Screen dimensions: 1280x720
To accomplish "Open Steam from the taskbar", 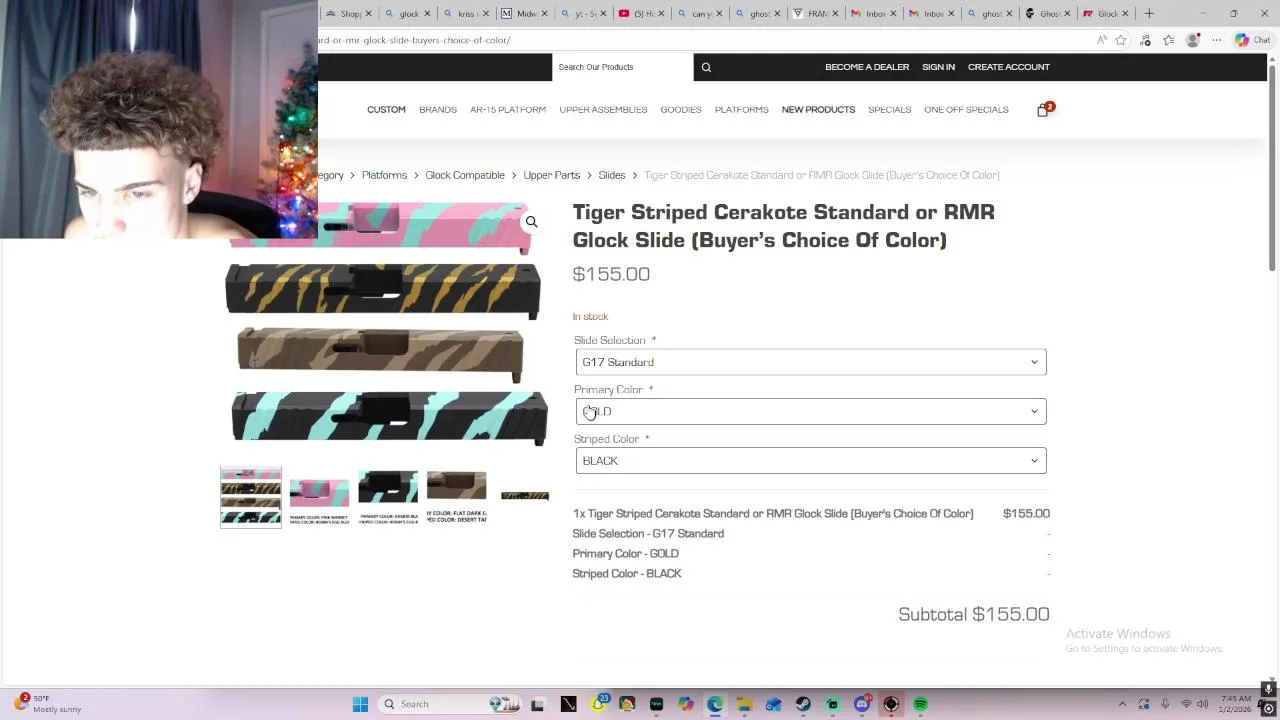I will (x=803, y=704).
